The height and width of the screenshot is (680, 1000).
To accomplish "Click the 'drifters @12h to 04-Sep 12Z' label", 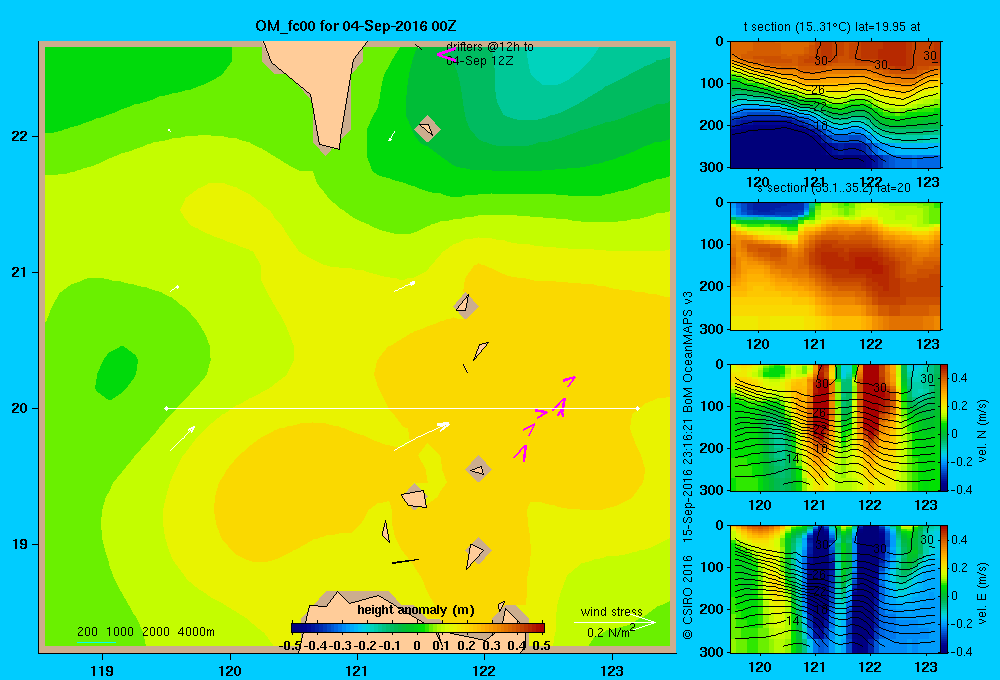I will coord(490,54).
